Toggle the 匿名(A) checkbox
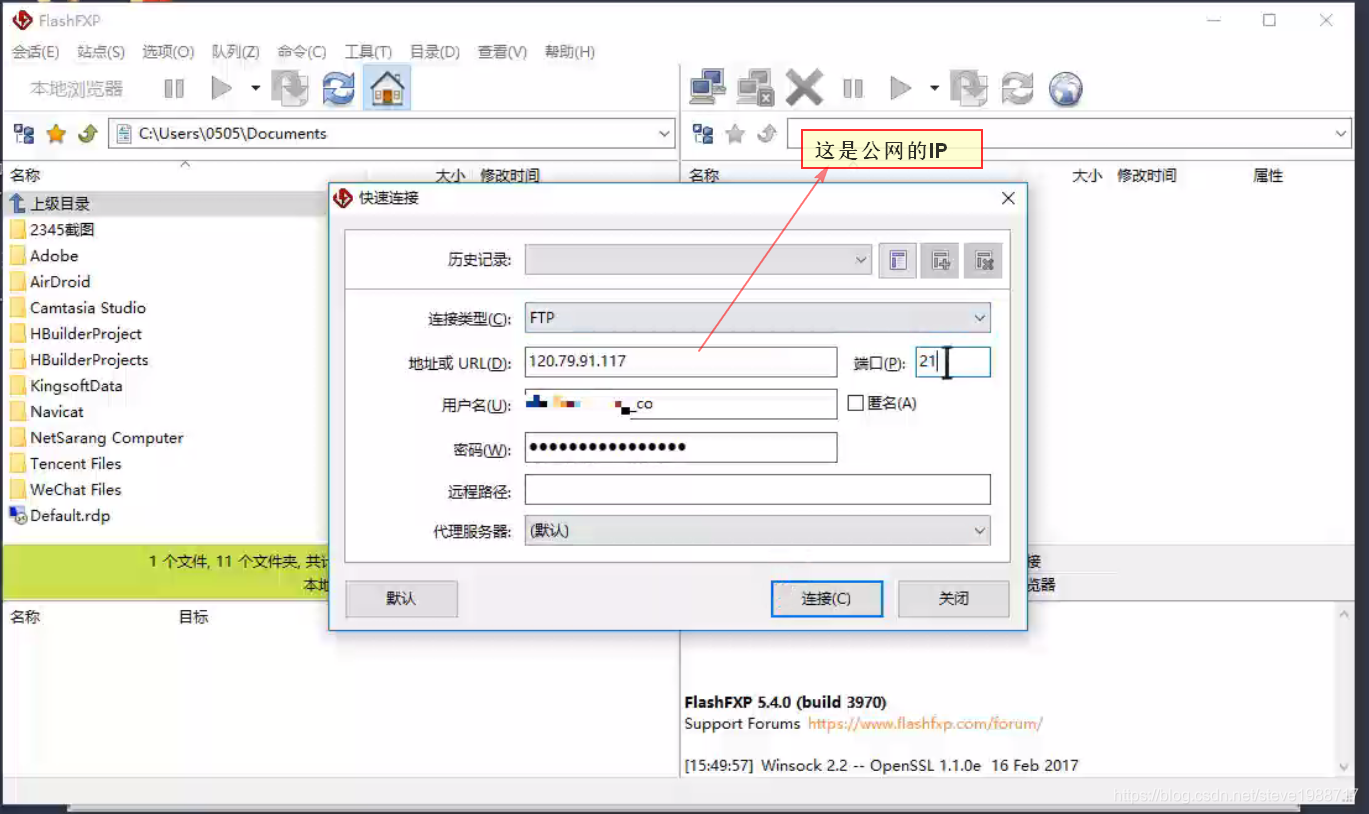The width and height of the screenshot is (1369, 814). [x=855, y=403]
